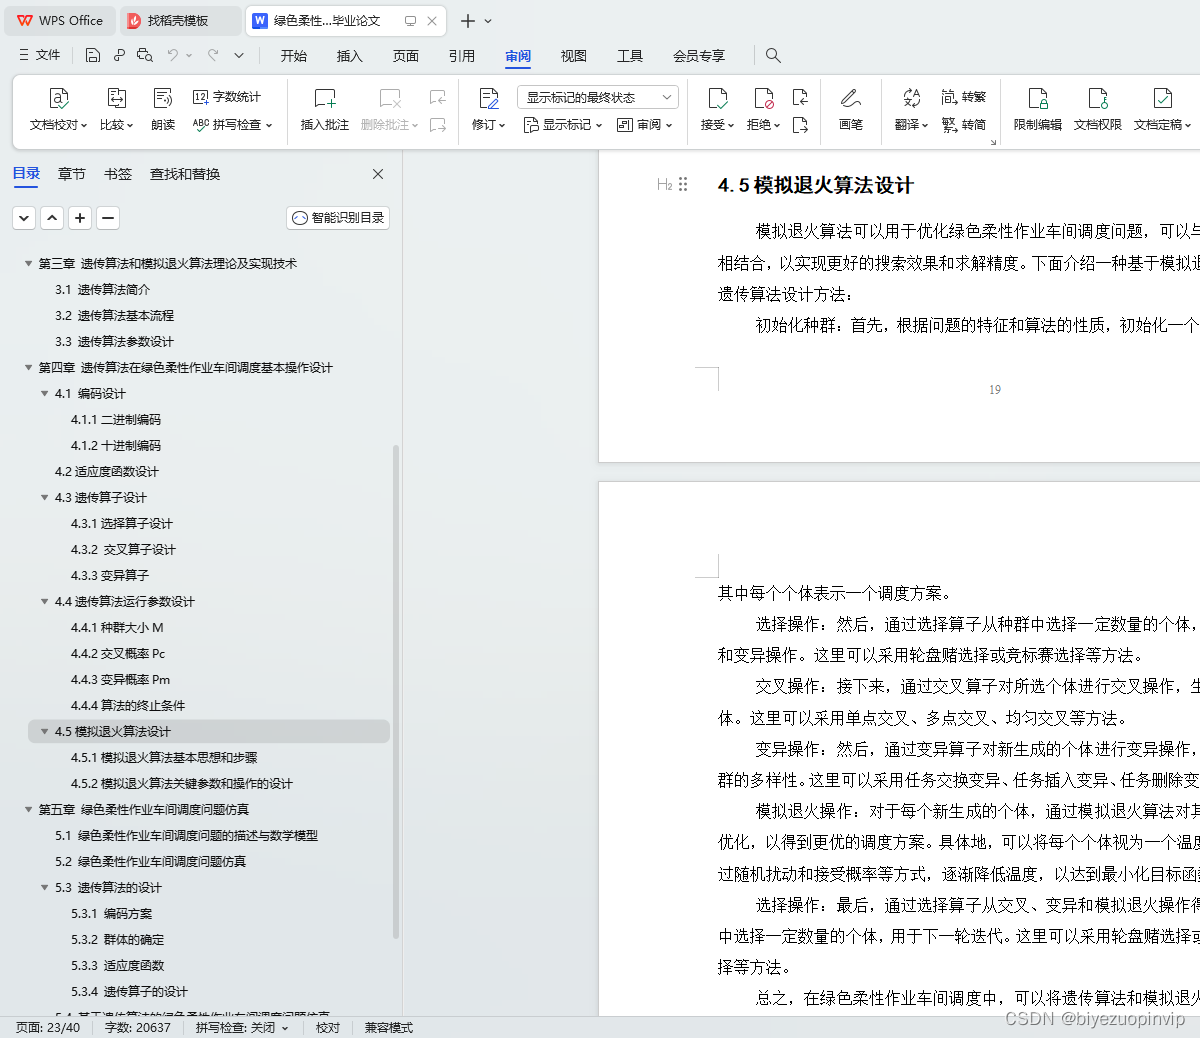Click the 文档权限 document permission icon
The width and height of the screenshot is (1200, 1038).
tap(1098, 98)
